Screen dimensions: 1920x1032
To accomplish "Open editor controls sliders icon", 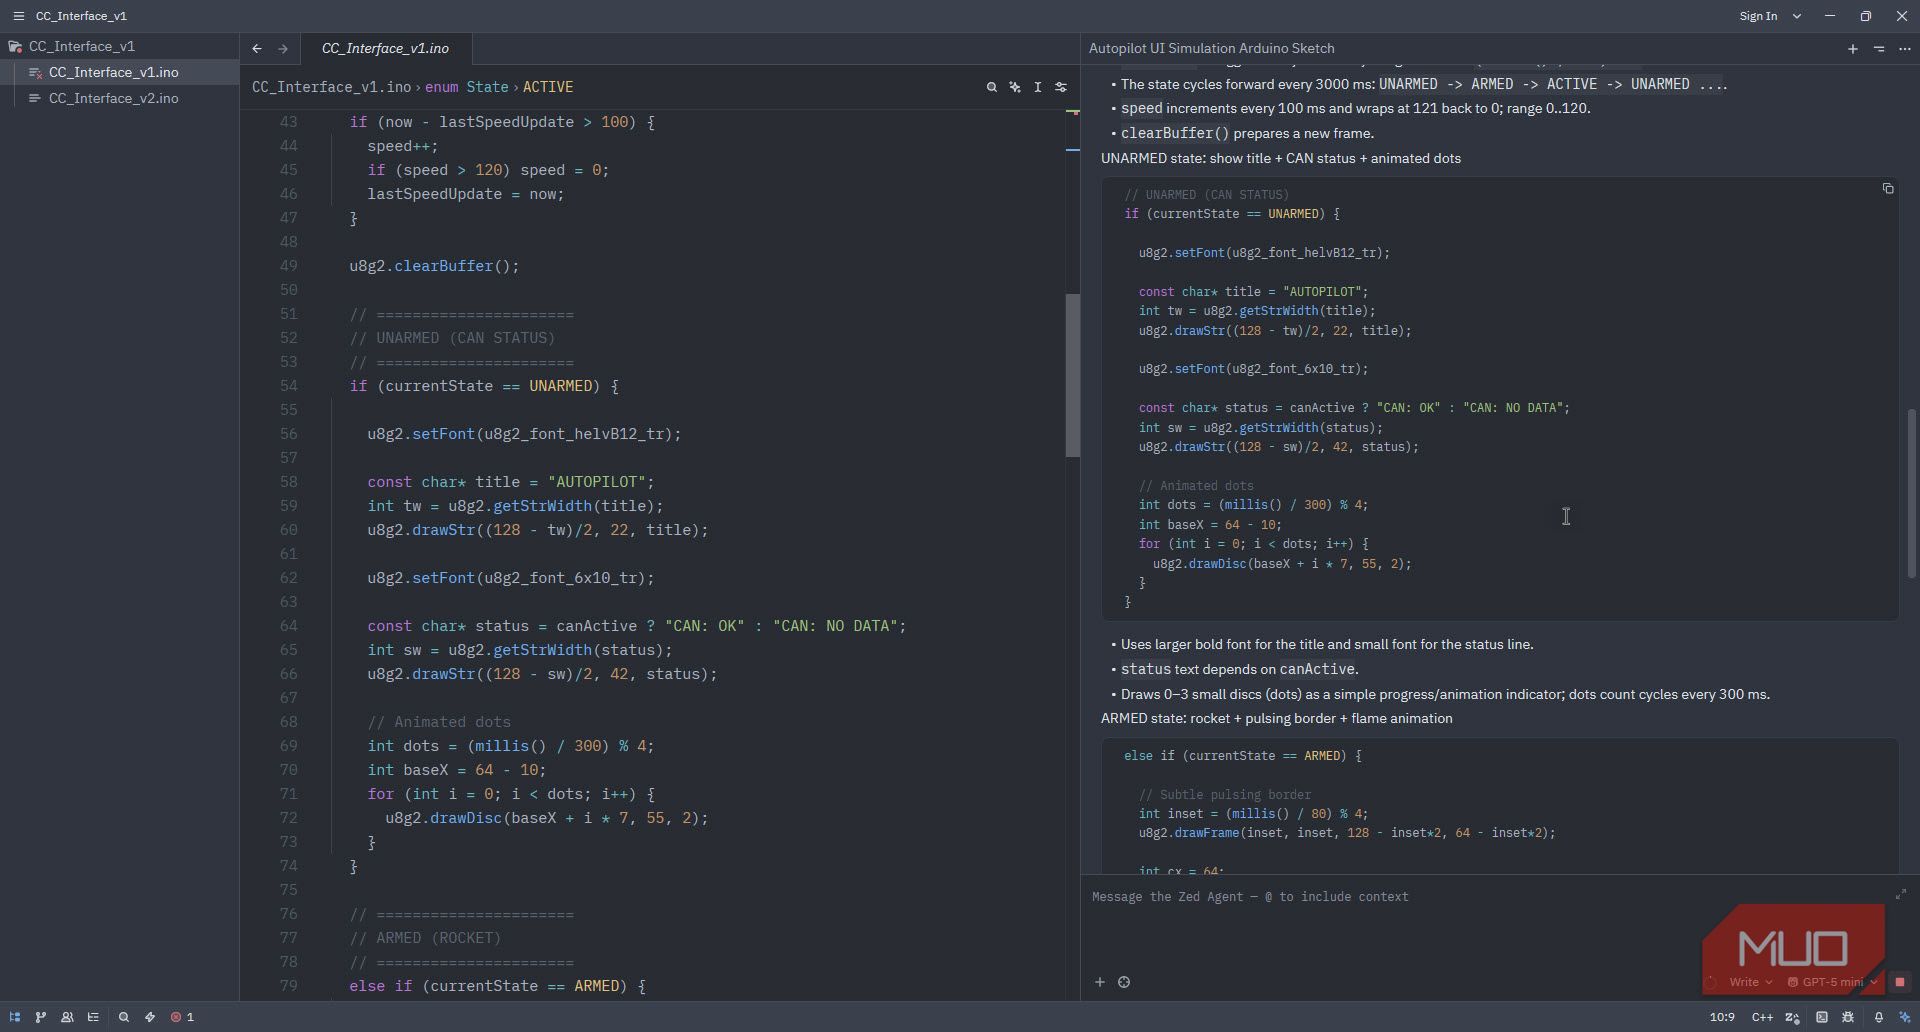I will [1061, 87].
